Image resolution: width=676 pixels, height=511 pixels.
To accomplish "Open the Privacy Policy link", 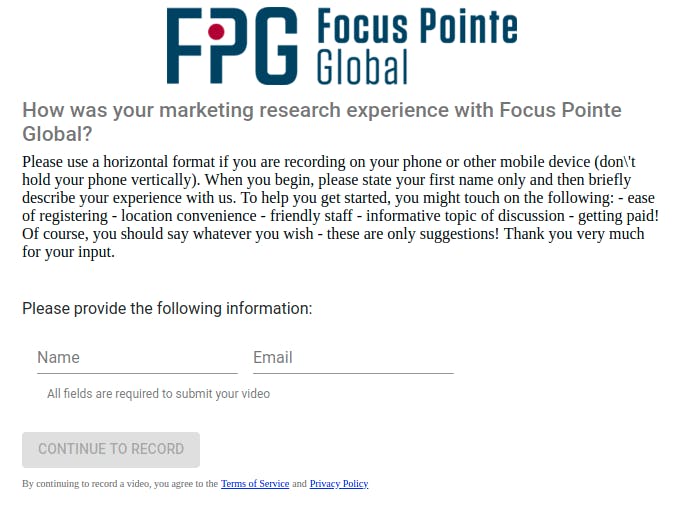I will [x=339, y=484].
